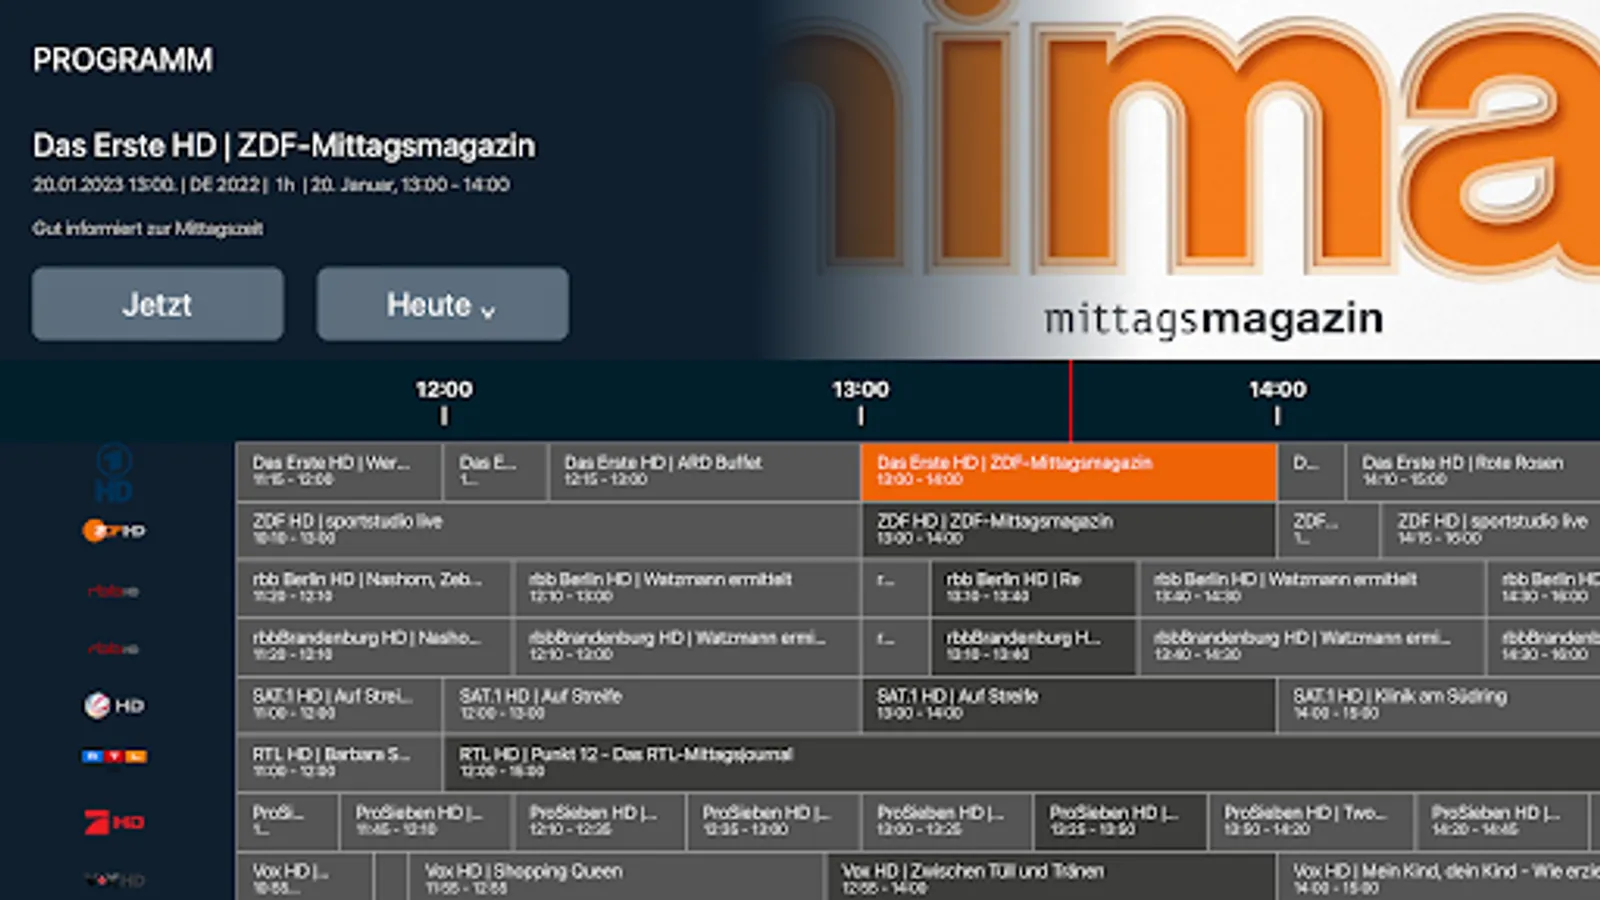Choose the rbb logo beside the rbbBrandenburg row

(113, 649)
